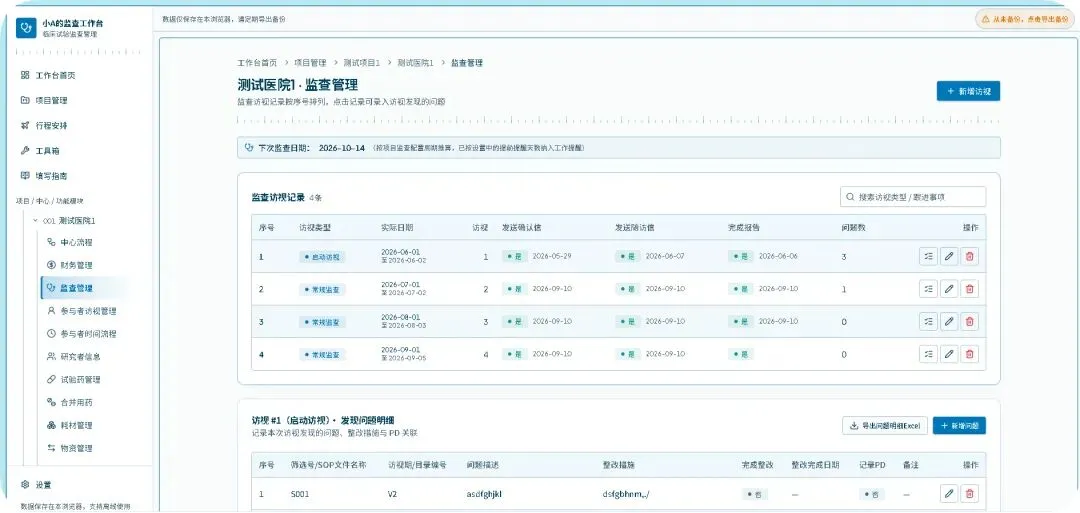Click the visit type search input field
This screenshot has width=1080, height=513.
pos(913,197)
